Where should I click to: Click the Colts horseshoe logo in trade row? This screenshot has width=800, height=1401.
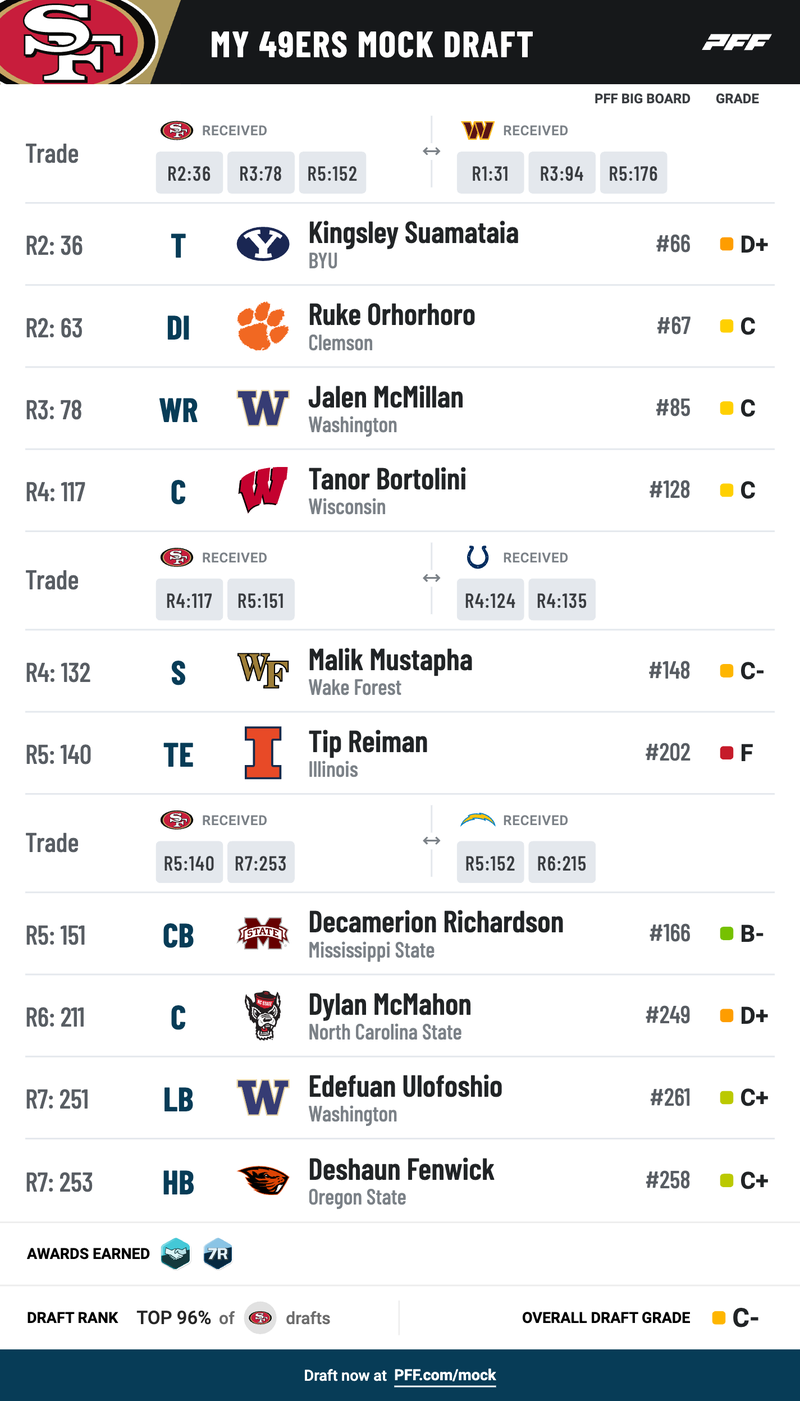tap(478, 557)
